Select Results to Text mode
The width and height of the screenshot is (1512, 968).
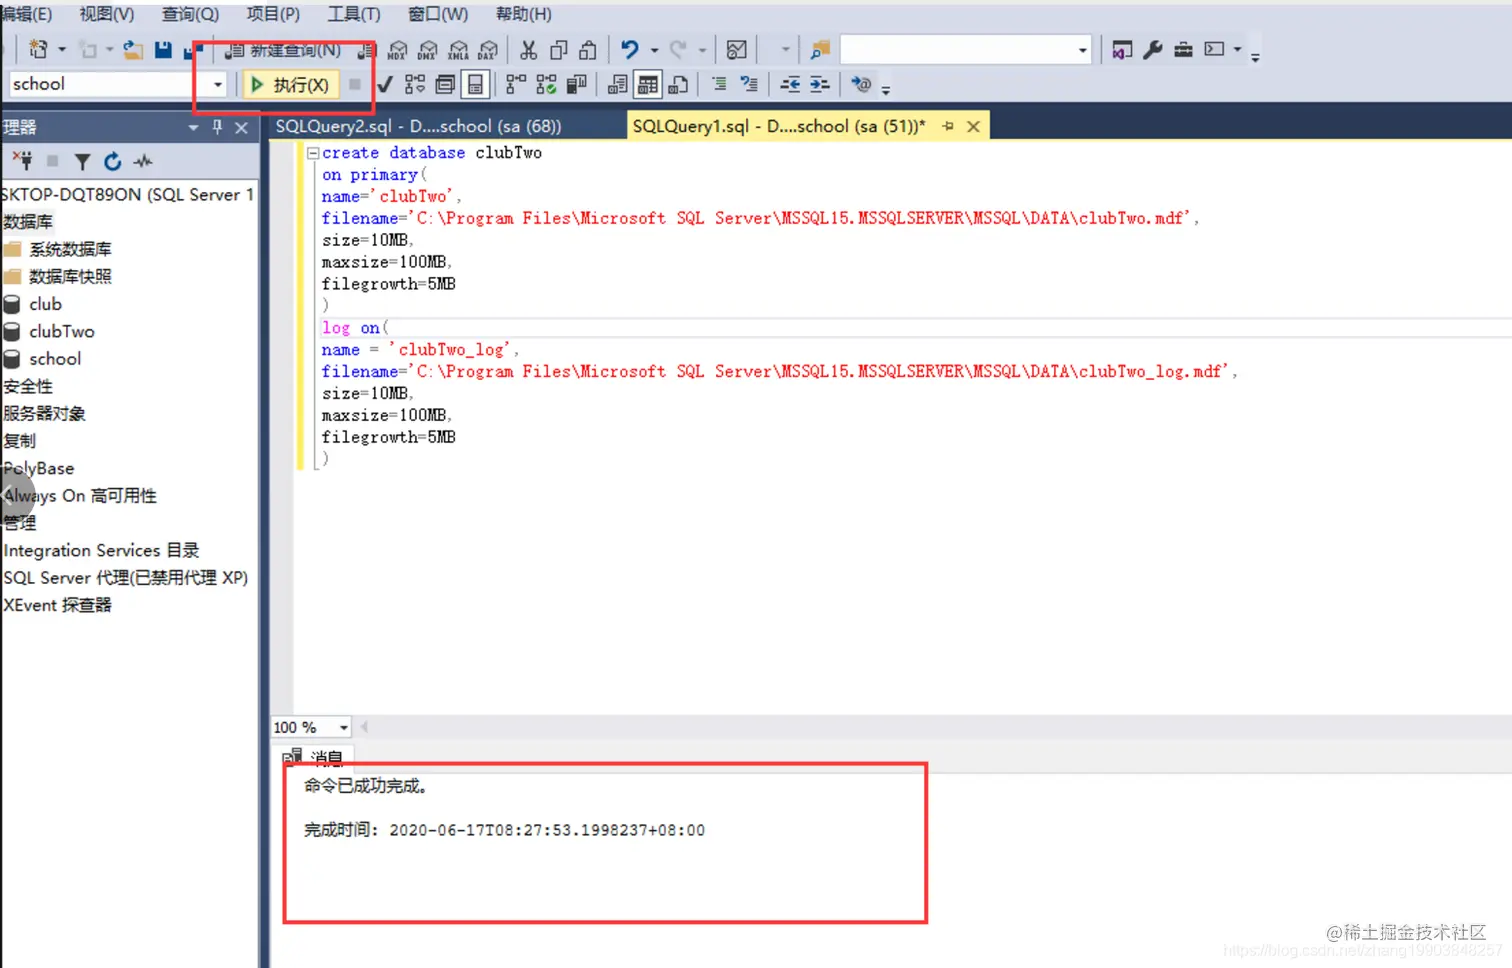tap(618, 85)
